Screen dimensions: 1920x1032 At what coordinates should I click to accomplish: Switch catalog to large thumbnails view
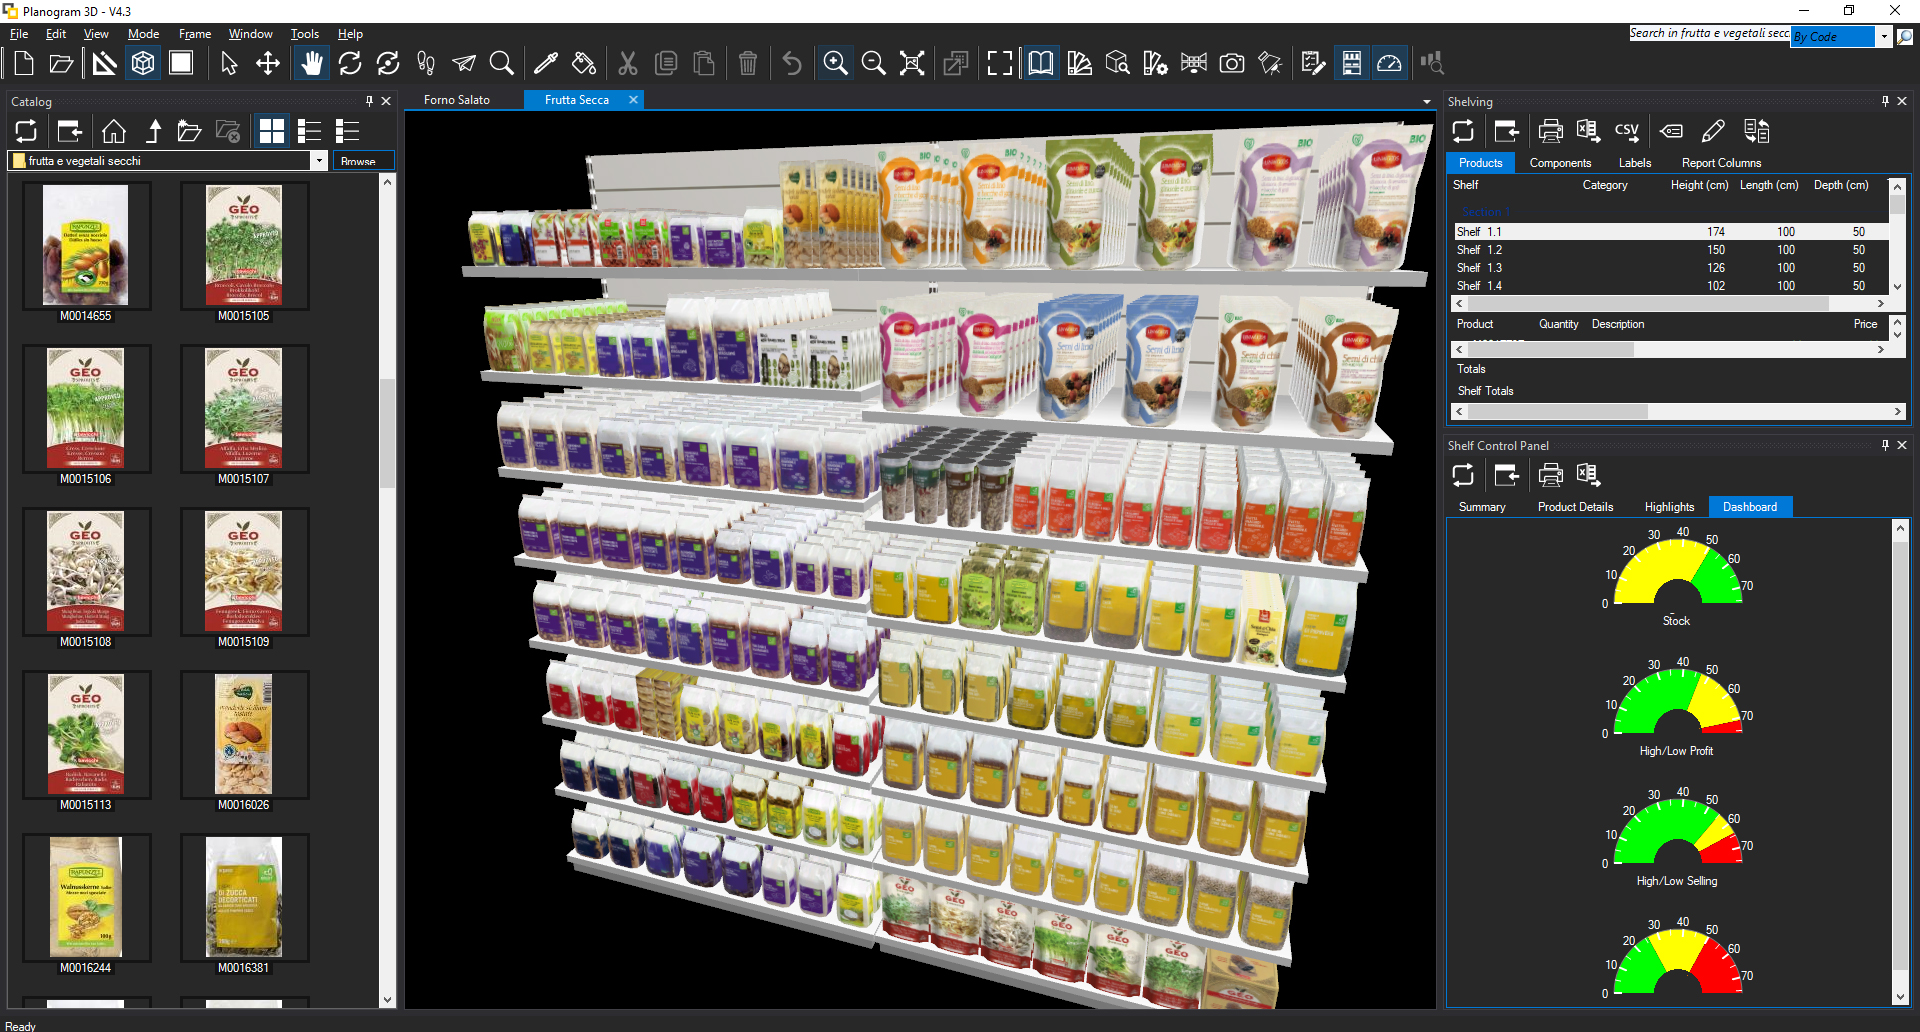tap(271, 131)
